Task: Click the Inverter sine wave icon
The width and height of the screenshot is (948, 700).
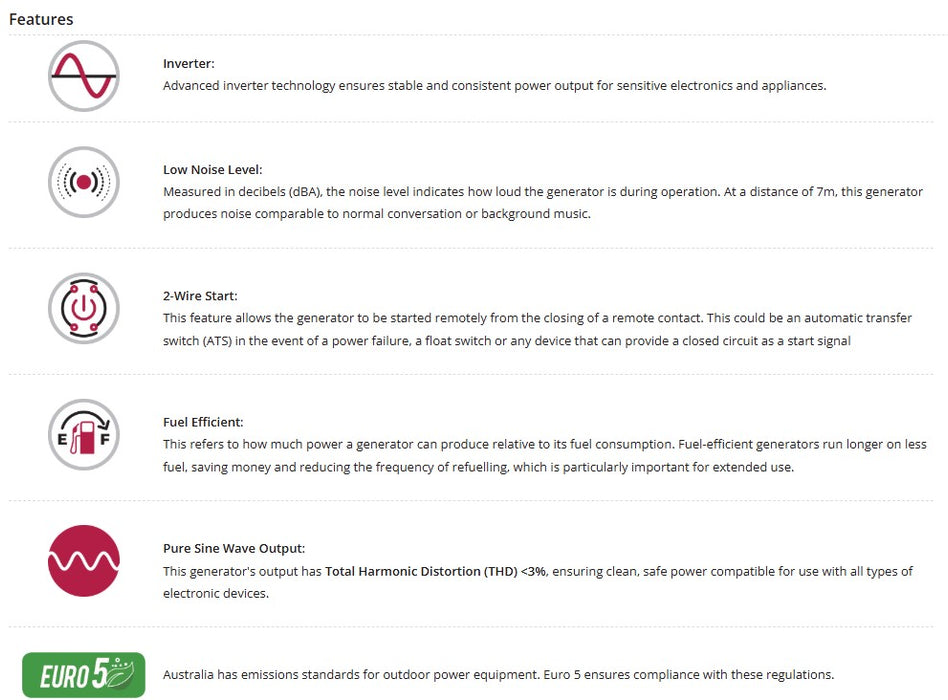Action: point(84,75)
